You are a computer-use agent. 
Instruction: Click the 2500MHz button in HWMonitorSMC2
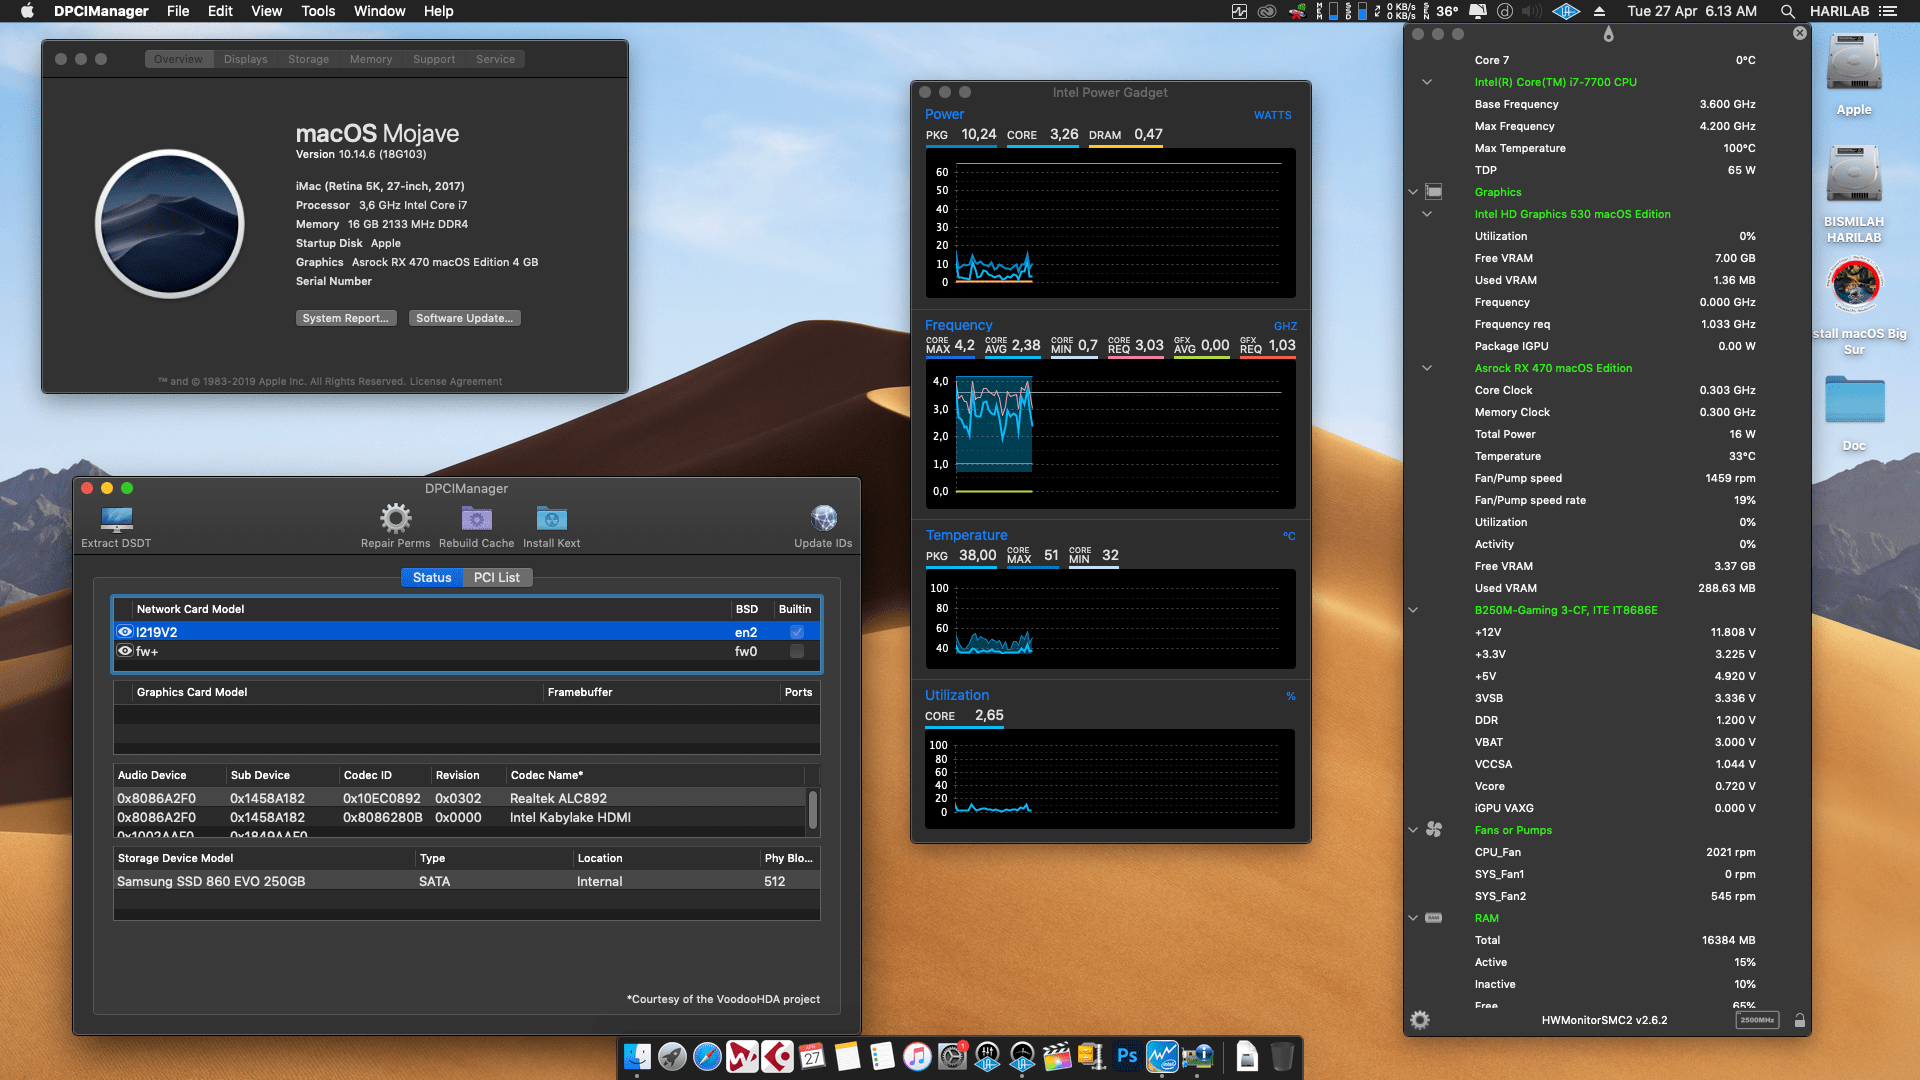click(1757, 1020)
